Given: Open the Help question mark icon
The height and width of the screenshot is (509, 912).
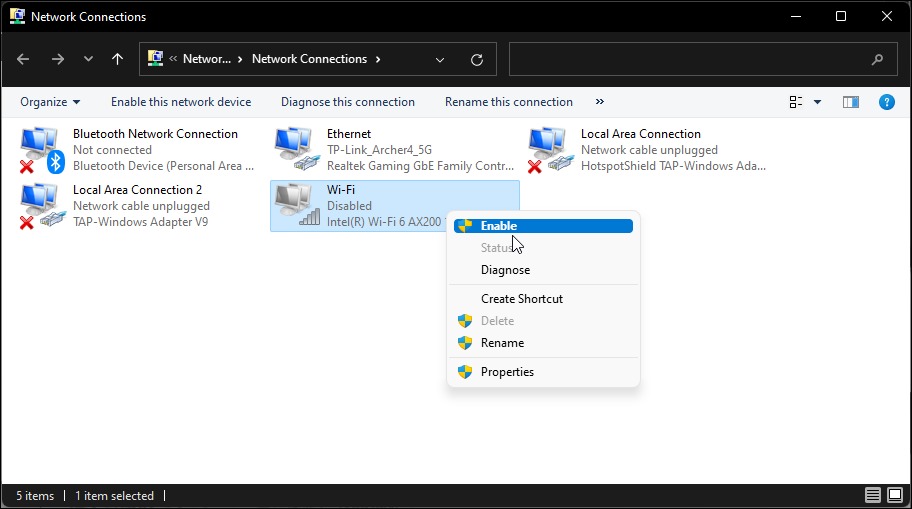Looking at the screenshot, I should tap(885, 102).
